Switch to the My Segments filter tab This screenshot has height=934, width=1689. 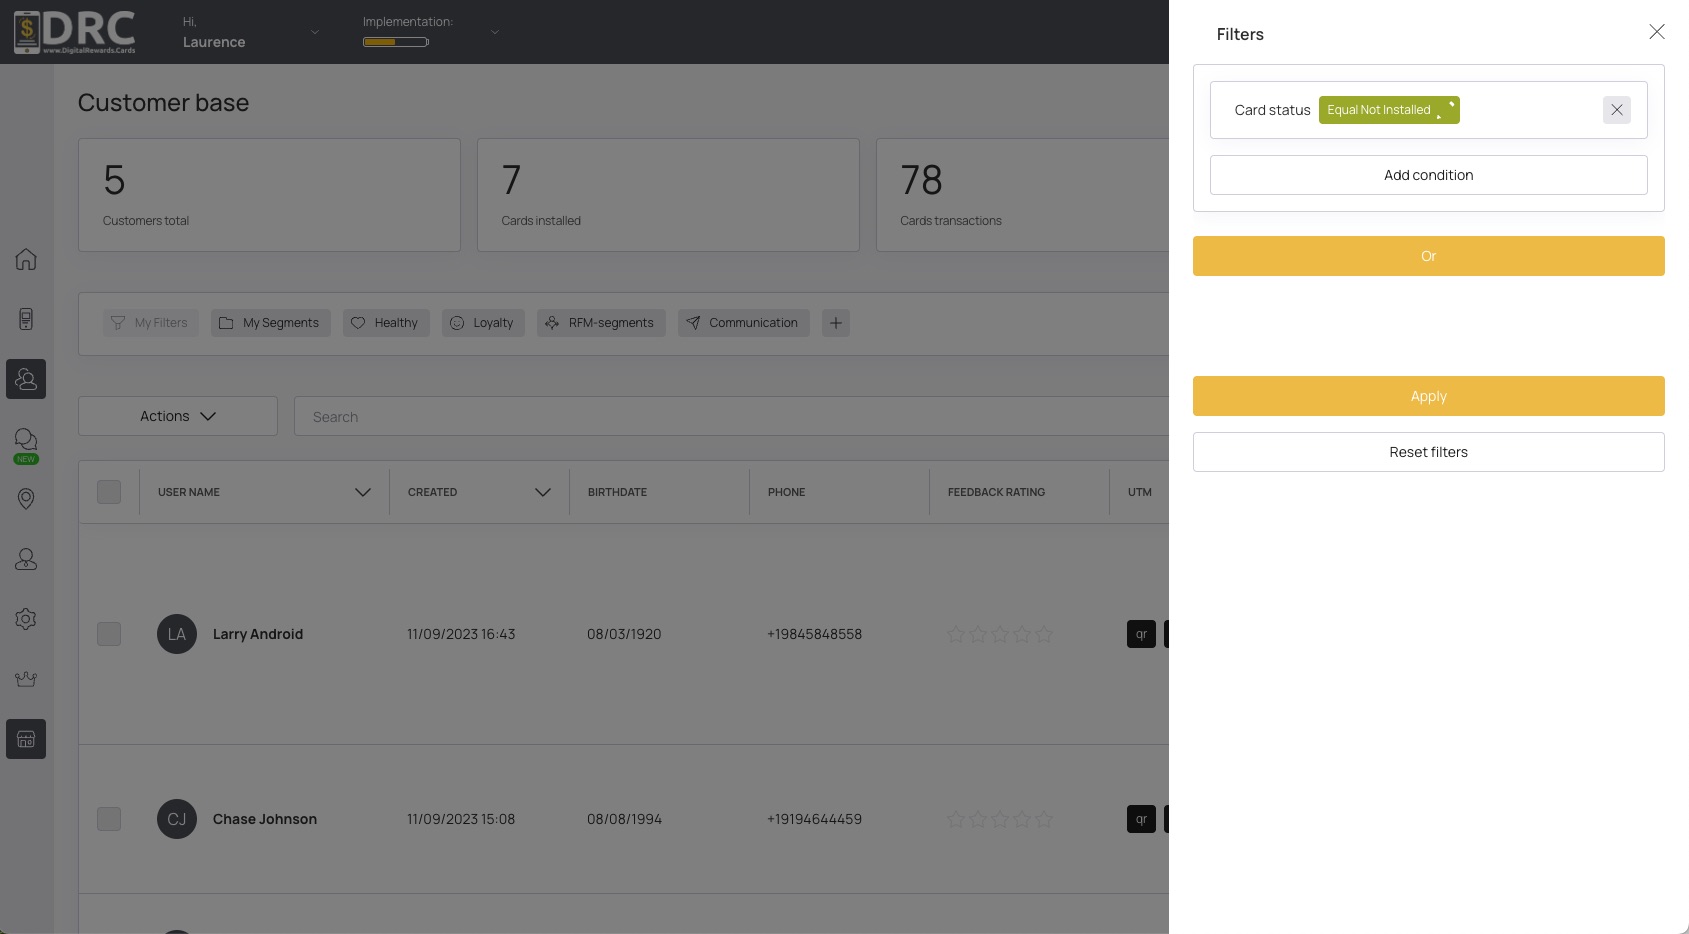tap(270, 322)
